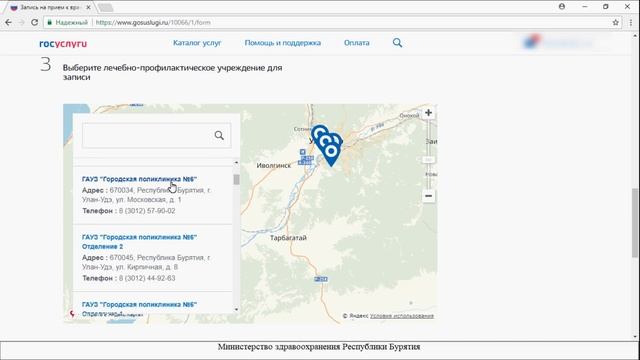Click the page scrollbar down arrow
The width and height of the screenshot is (640, 360).
635,337
